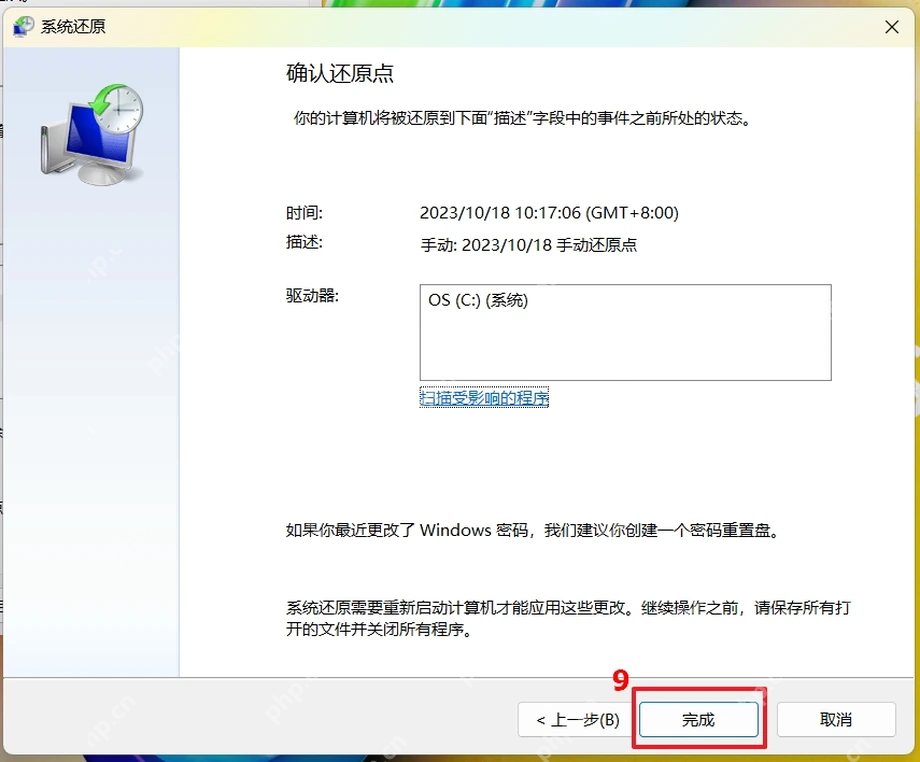
Task: Click the 确认还原点 heading
Action: tap(340, 73)
